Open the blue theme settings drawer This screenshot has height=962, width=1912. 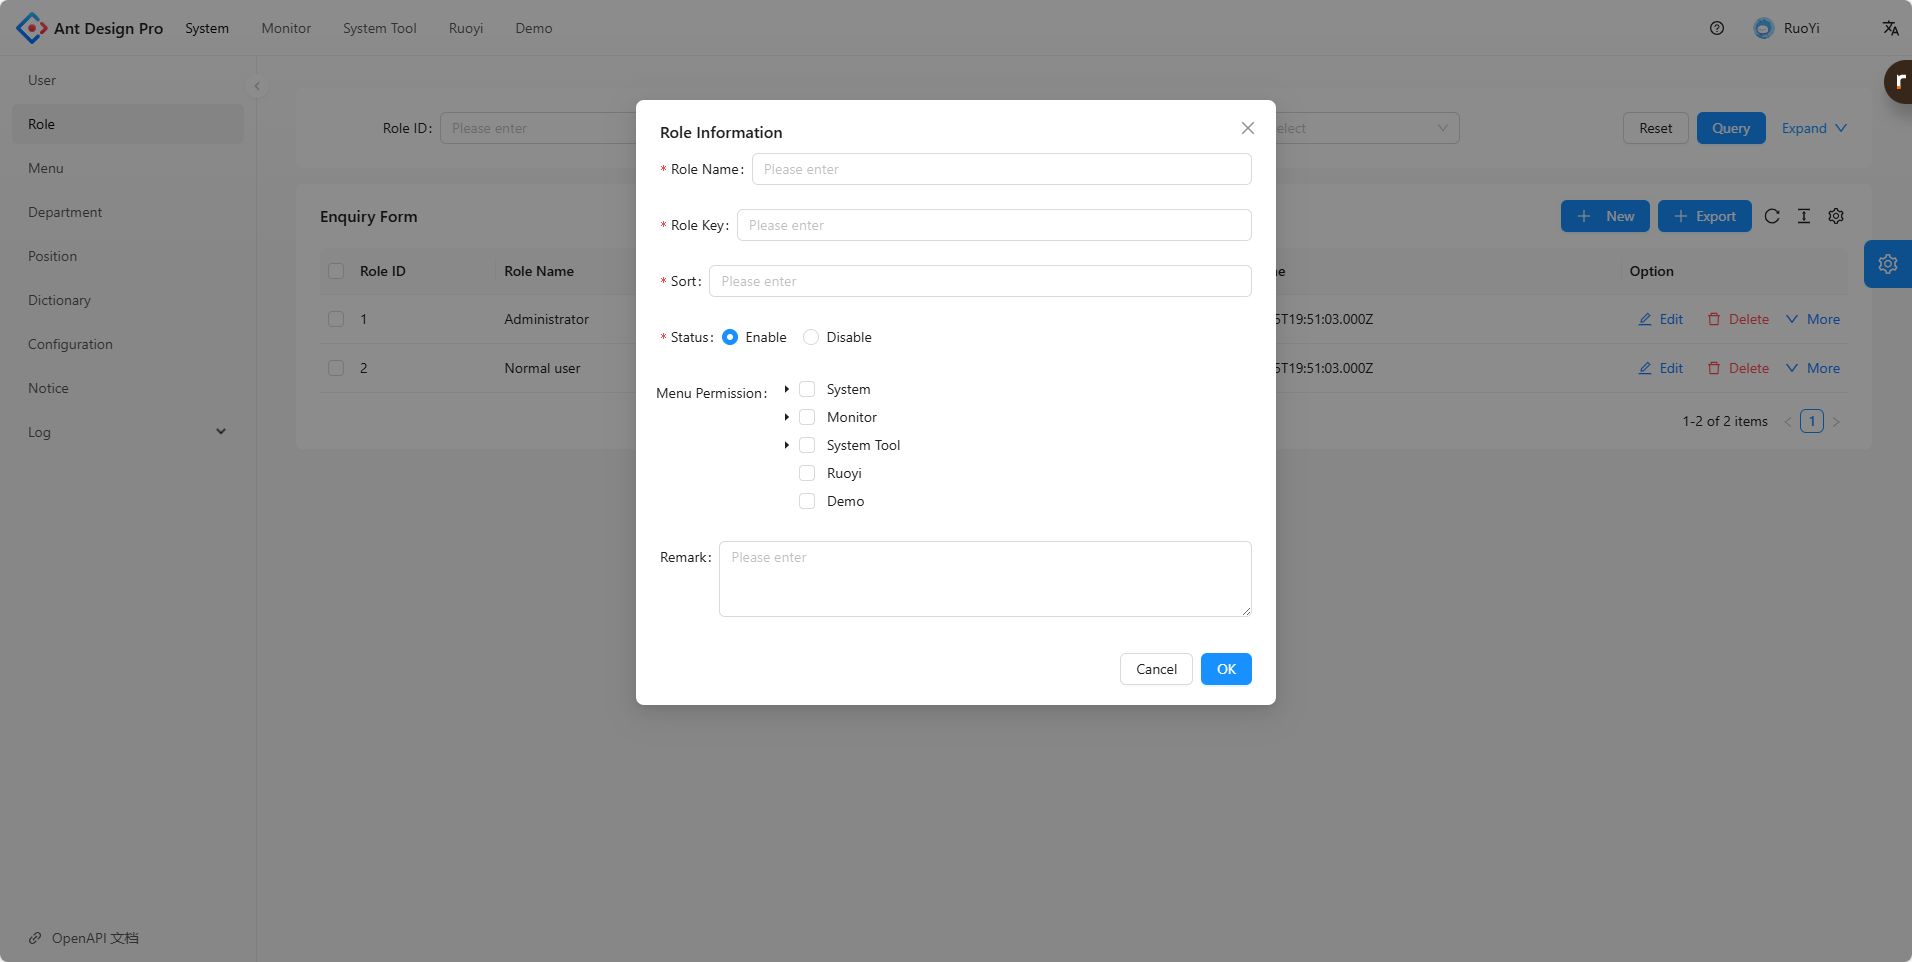1887,264
